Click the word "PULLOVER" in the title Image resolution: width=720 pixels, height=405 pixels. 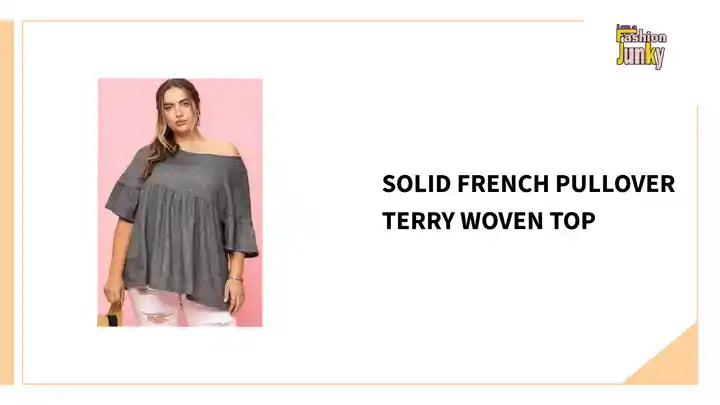tap(615, 184)
